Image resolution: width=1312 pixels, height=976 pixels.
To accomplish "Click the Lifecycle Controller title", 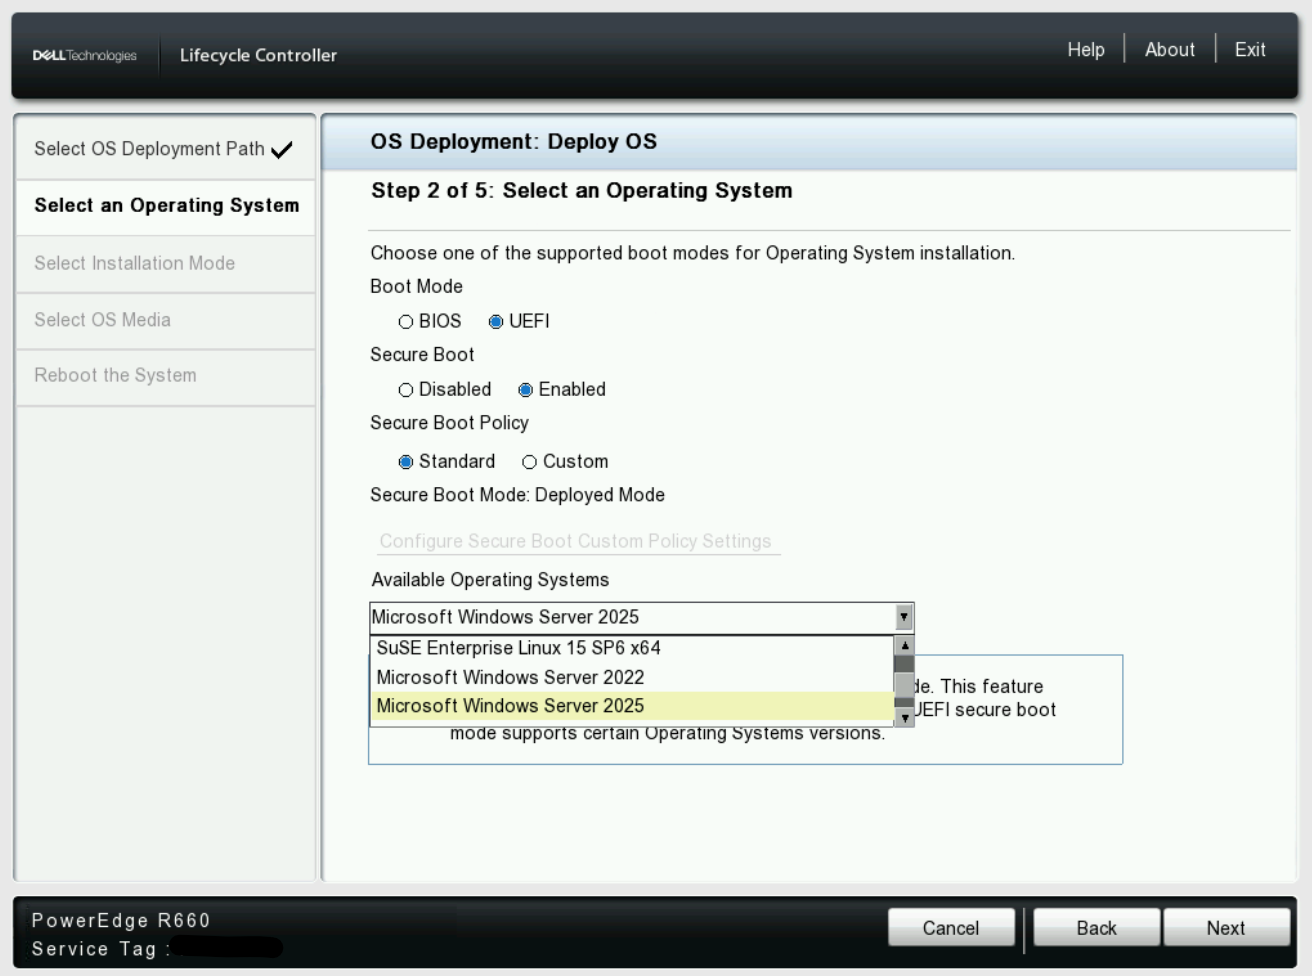I will [x=258, y=56].
